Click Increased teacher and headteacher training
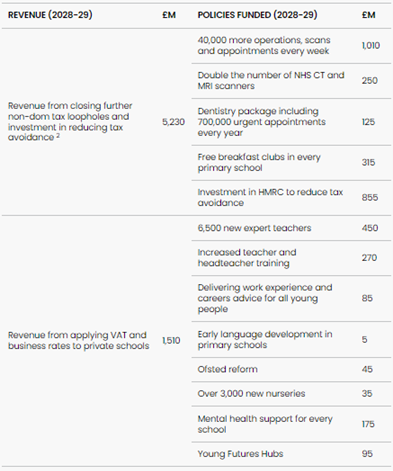 pyautogui.click(x=247, y=258)
